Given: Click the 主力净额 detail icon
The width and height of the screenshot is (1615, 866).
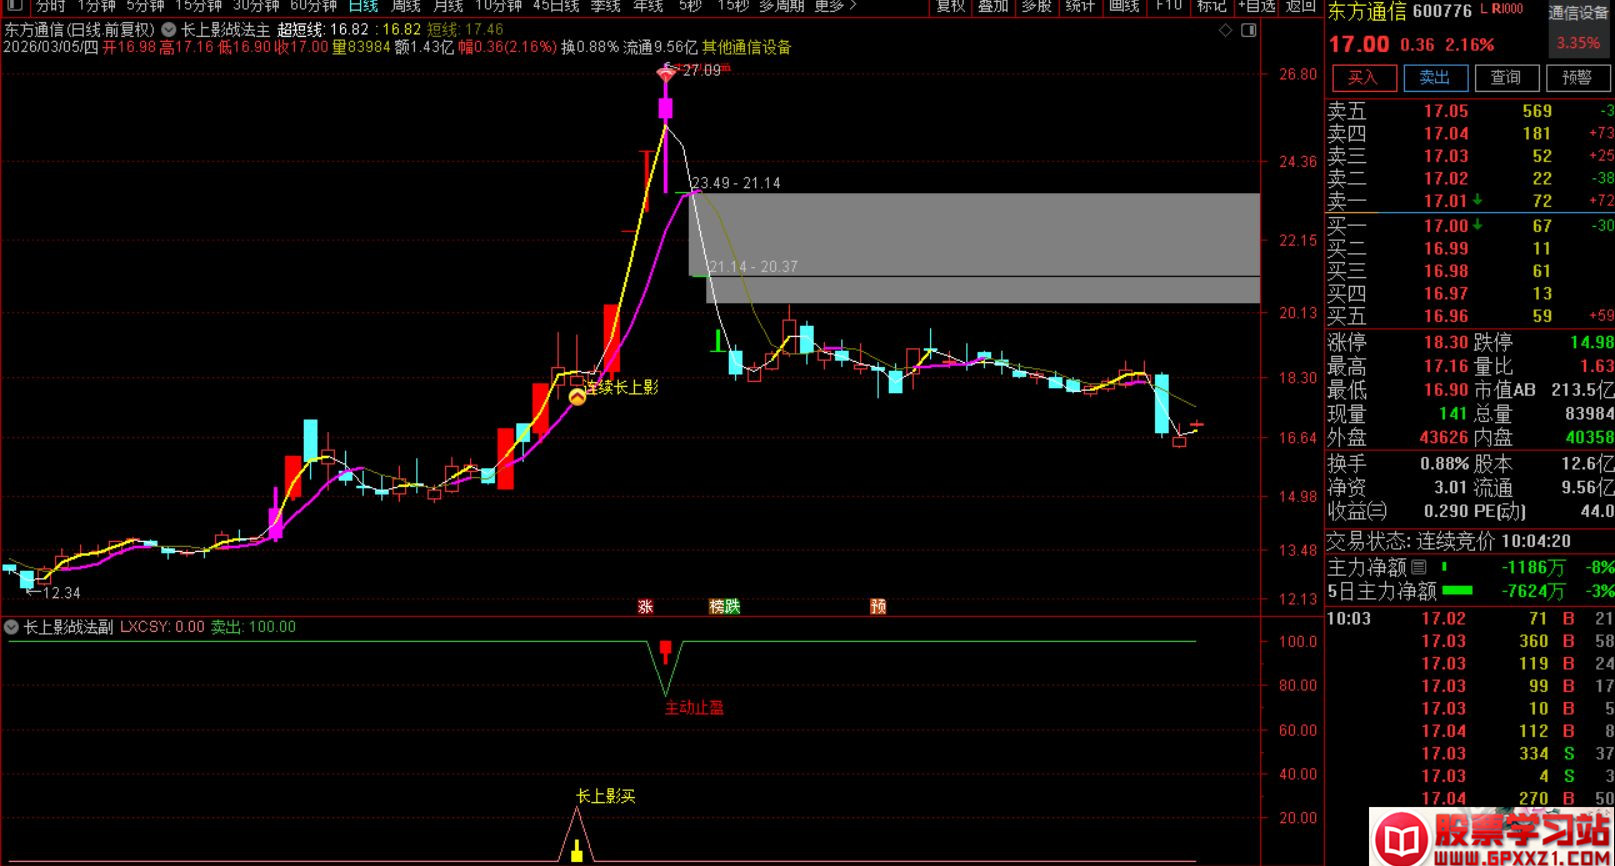Looking at the screenshot, I should (x=1418, y=567).
